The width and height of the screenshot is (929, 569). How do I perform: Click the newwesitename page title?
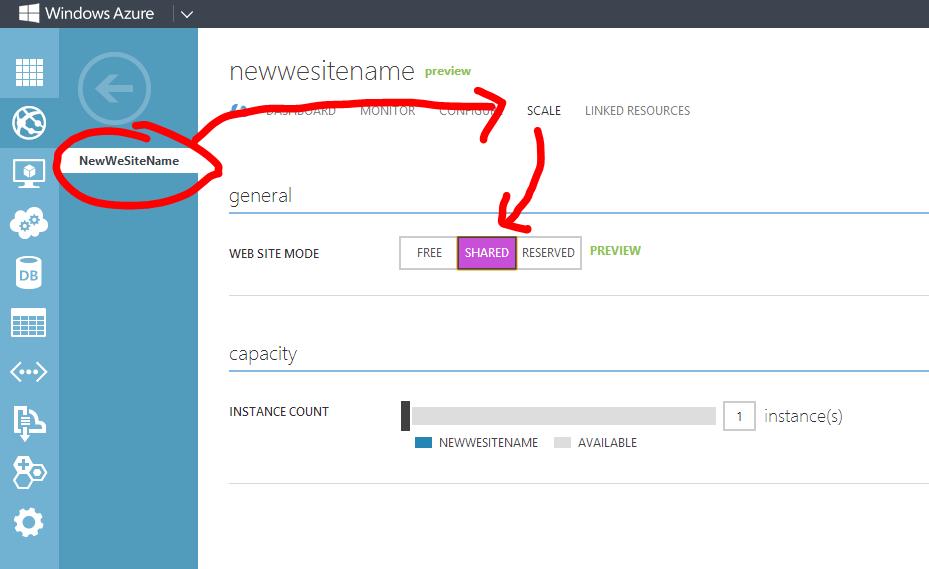[322, 72]
